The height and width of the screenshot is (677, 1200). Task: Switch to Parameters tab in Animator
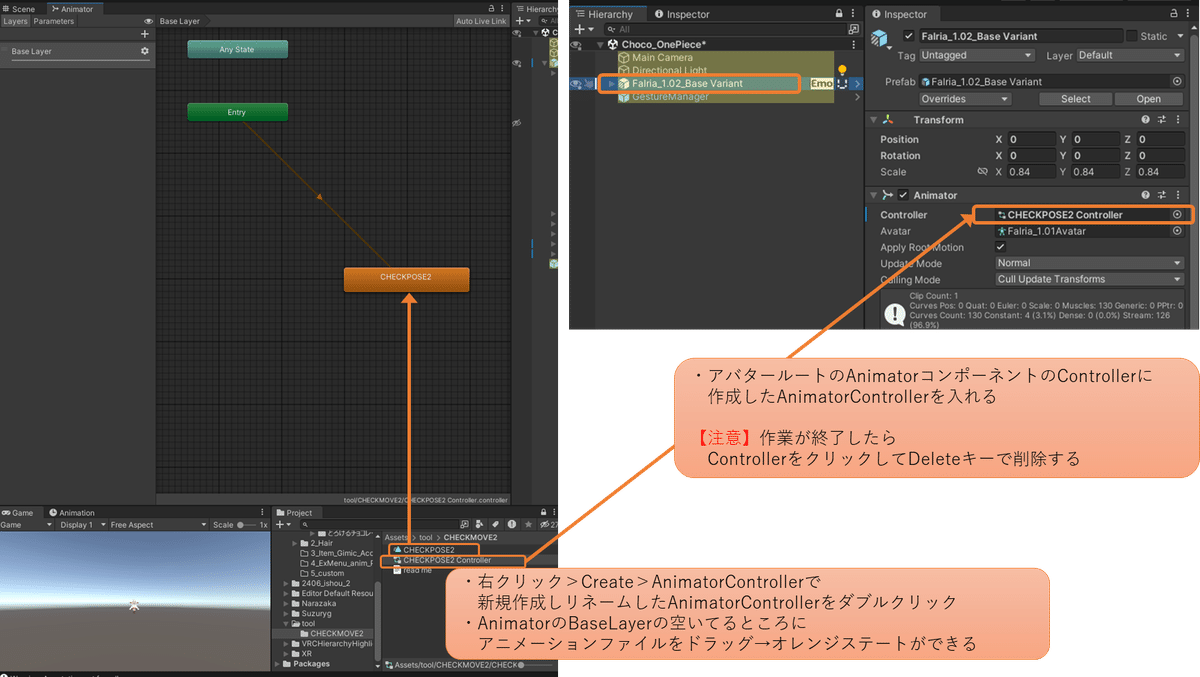click(53, 21)
